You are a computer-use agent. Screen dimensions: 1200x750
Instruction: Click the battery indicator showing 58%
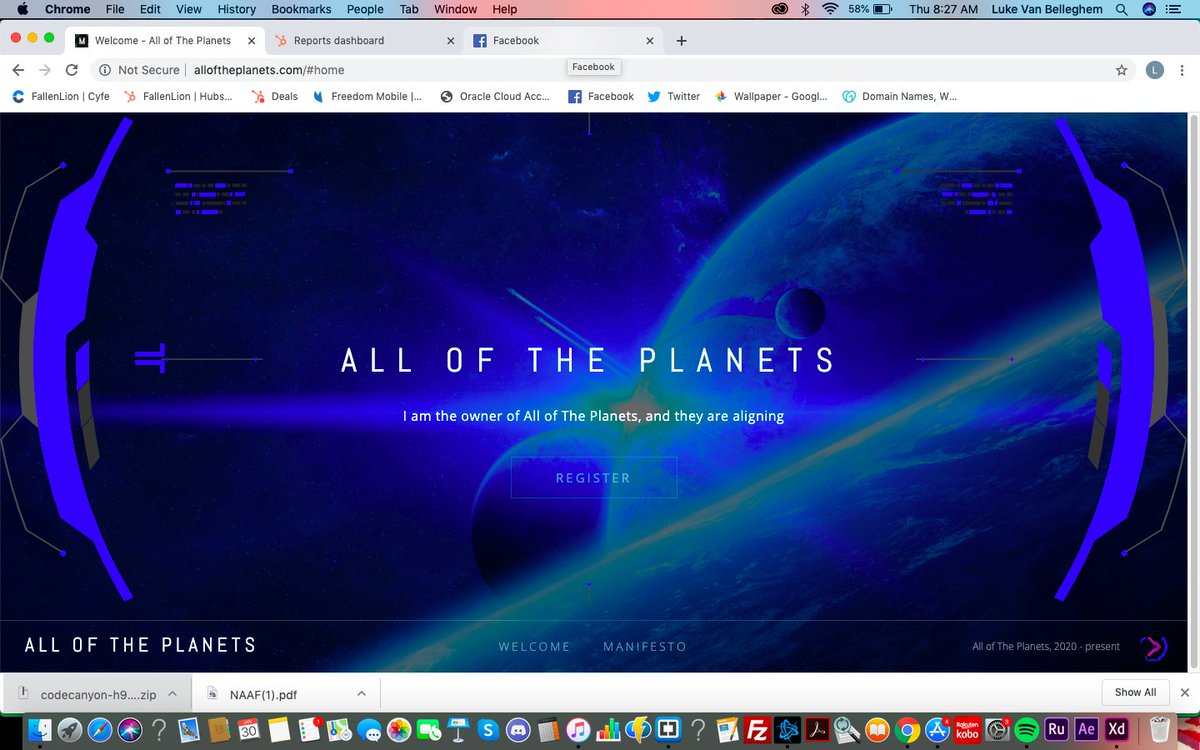(872, 9)
